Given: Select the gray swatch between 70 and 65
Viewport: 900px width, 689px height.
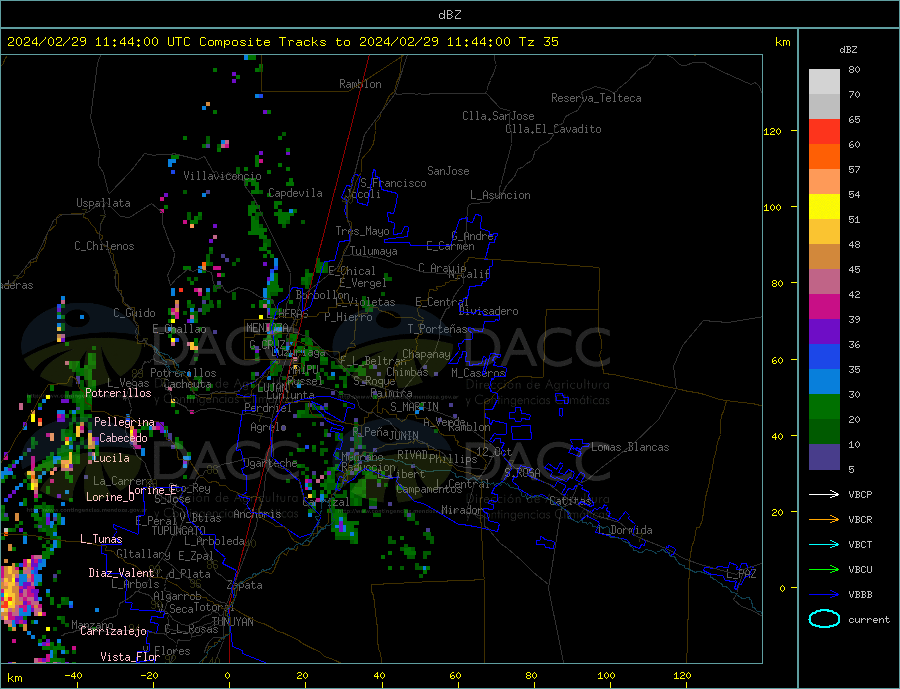Looking at the screenshot, I should point(824,107).
